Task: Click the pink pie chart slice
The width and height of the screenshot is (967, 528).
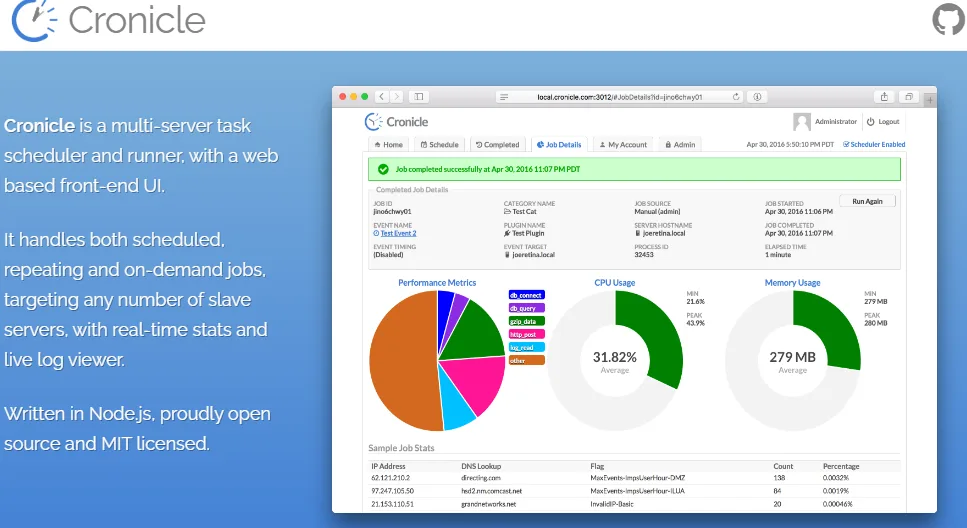Action: (475, 382)
